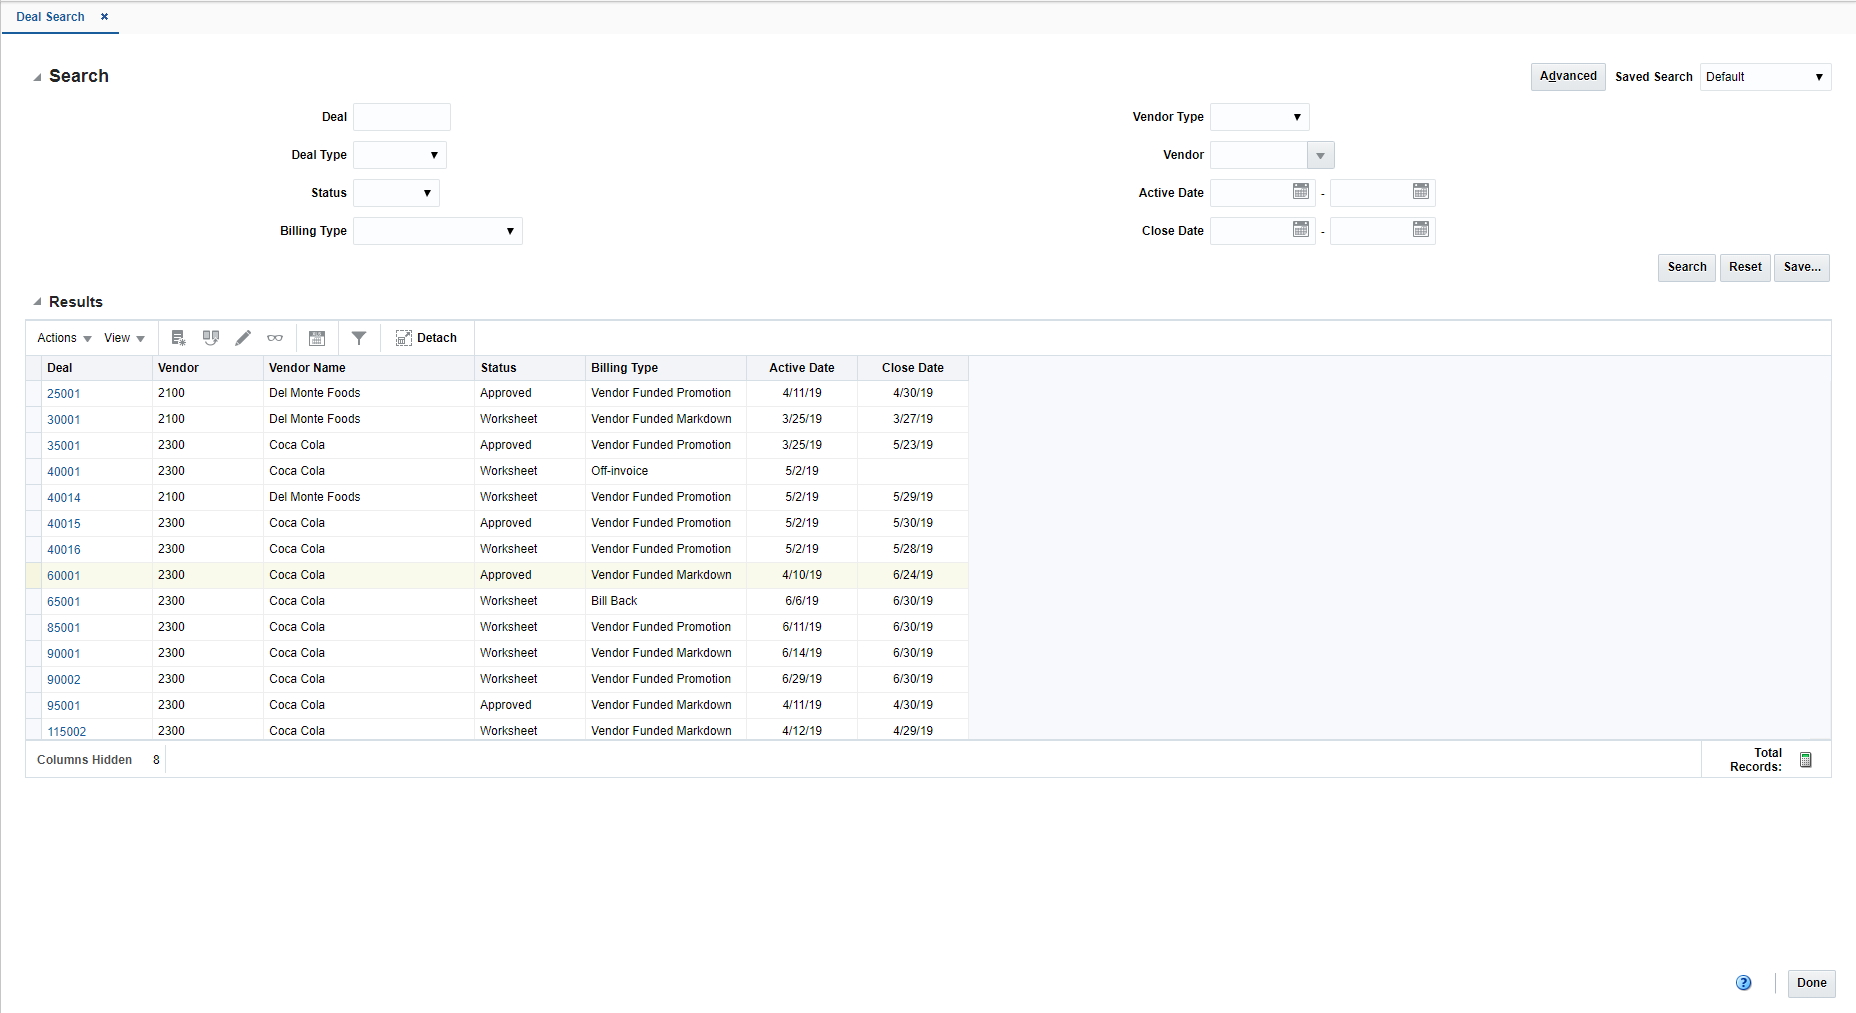Image resolution: width=1856 pixels, height=1013 pixels.
Task: Open deal 25001 link
Action: 64,394
